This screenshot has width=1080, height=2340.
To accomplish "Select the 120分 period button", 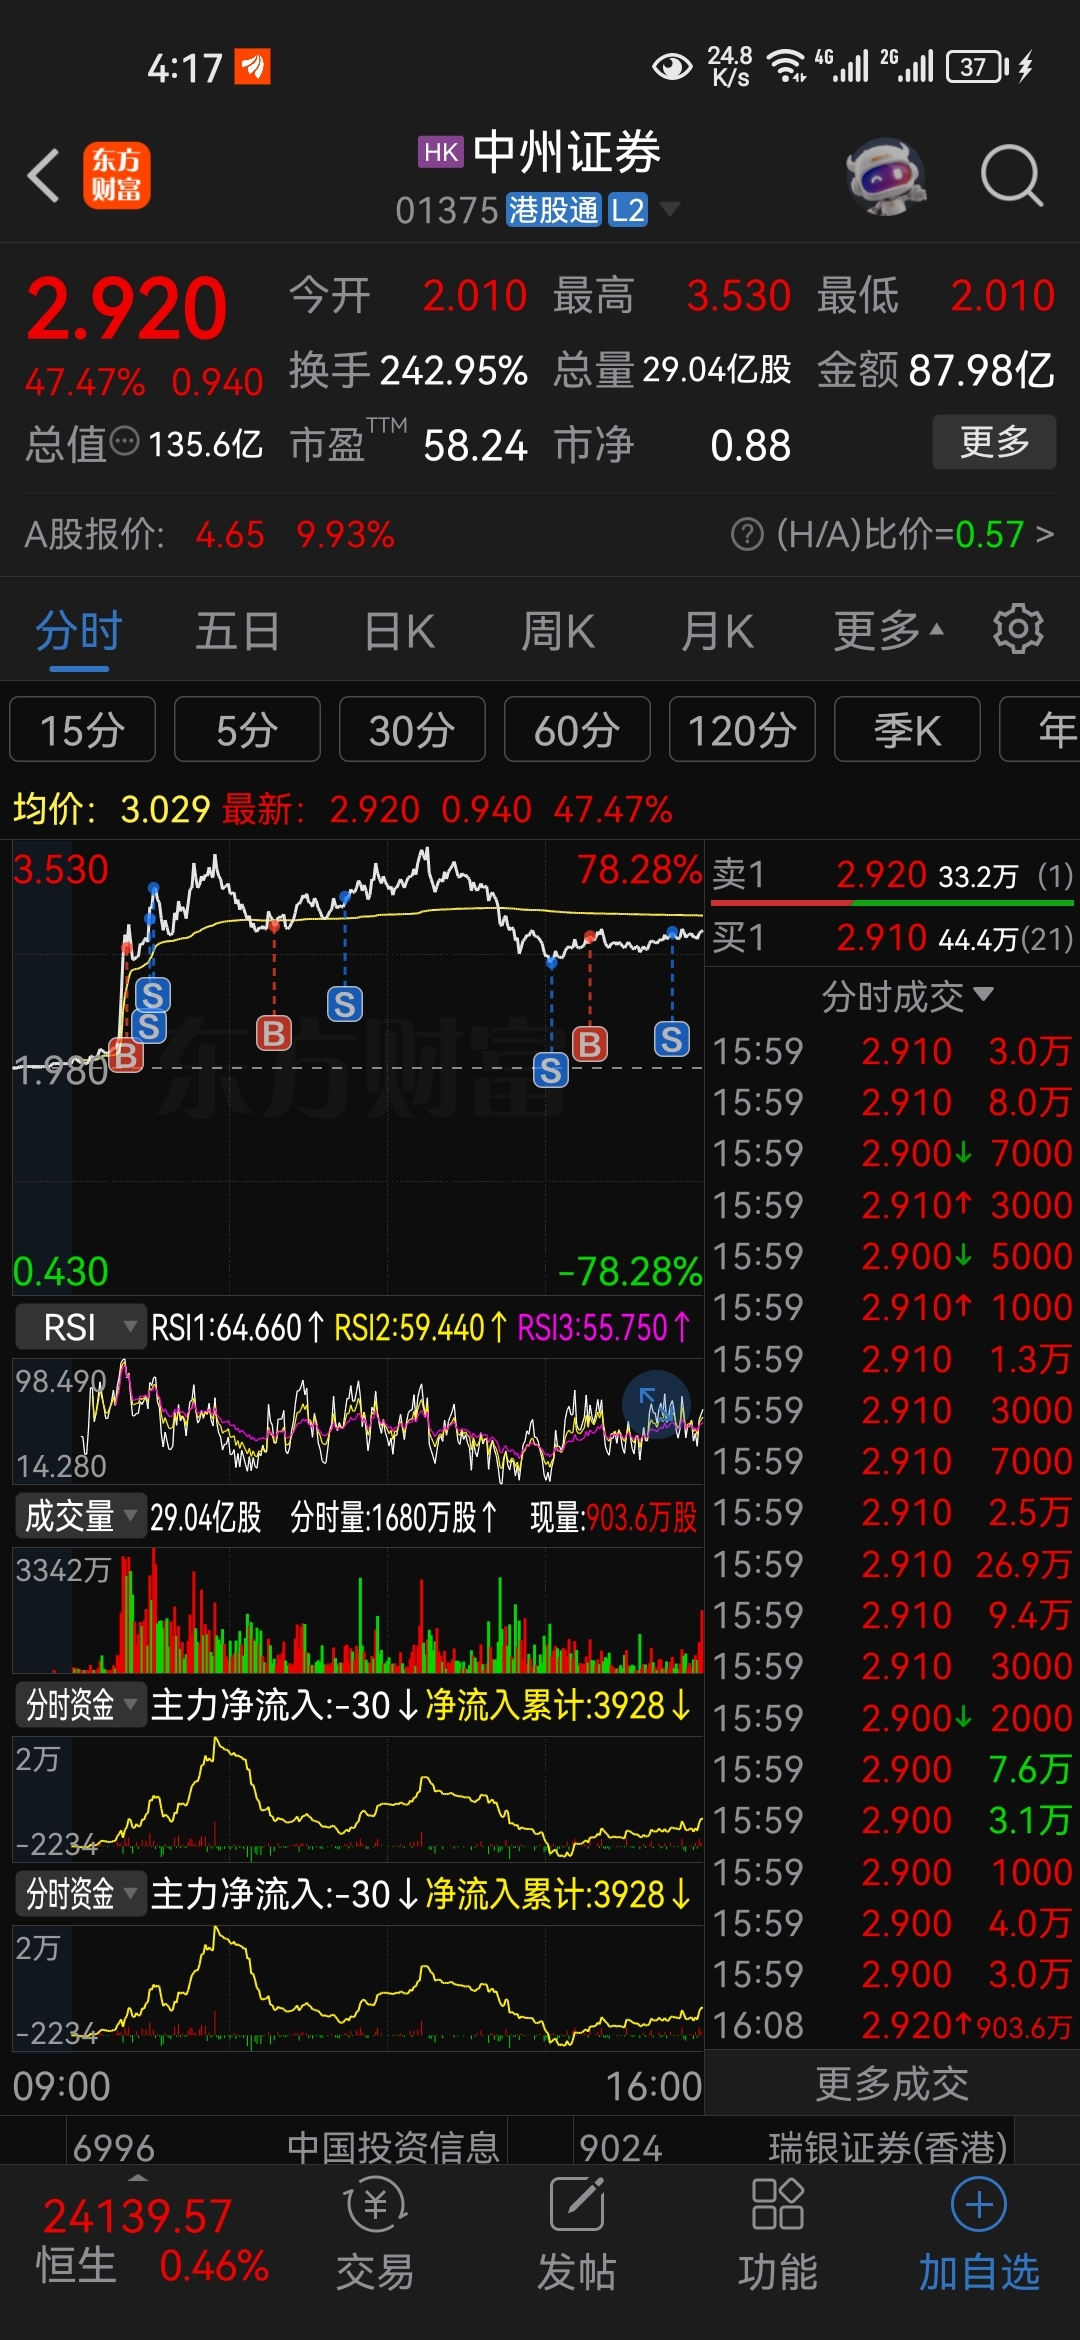I will 742,730.
